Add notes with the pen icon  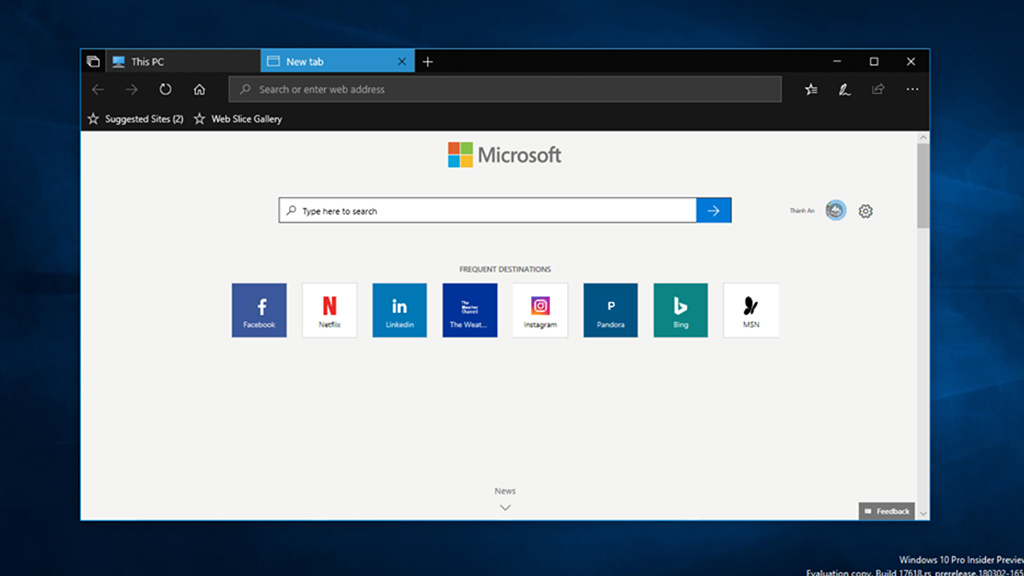tap(844, 89)
